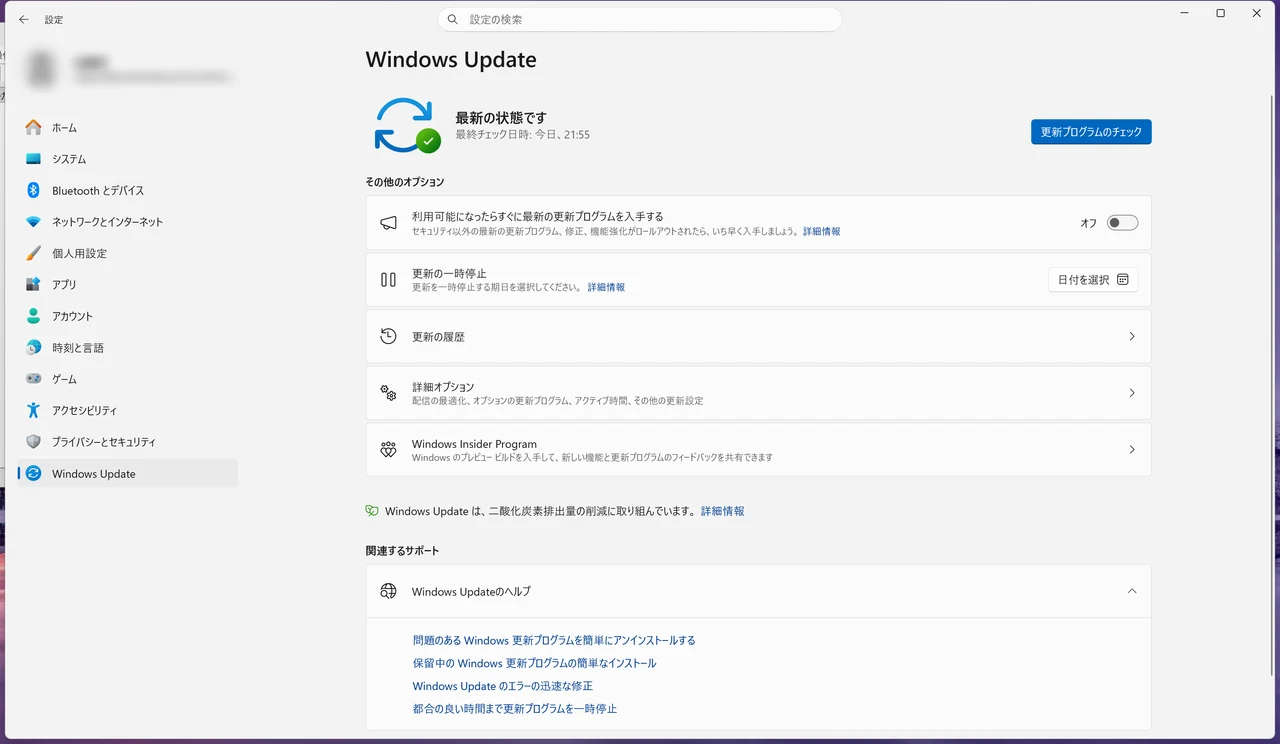The height and width of the screenshot is (744, 1280).
Task: Click the プライバシーとセキュリティ shield icon
Action: 34,442
